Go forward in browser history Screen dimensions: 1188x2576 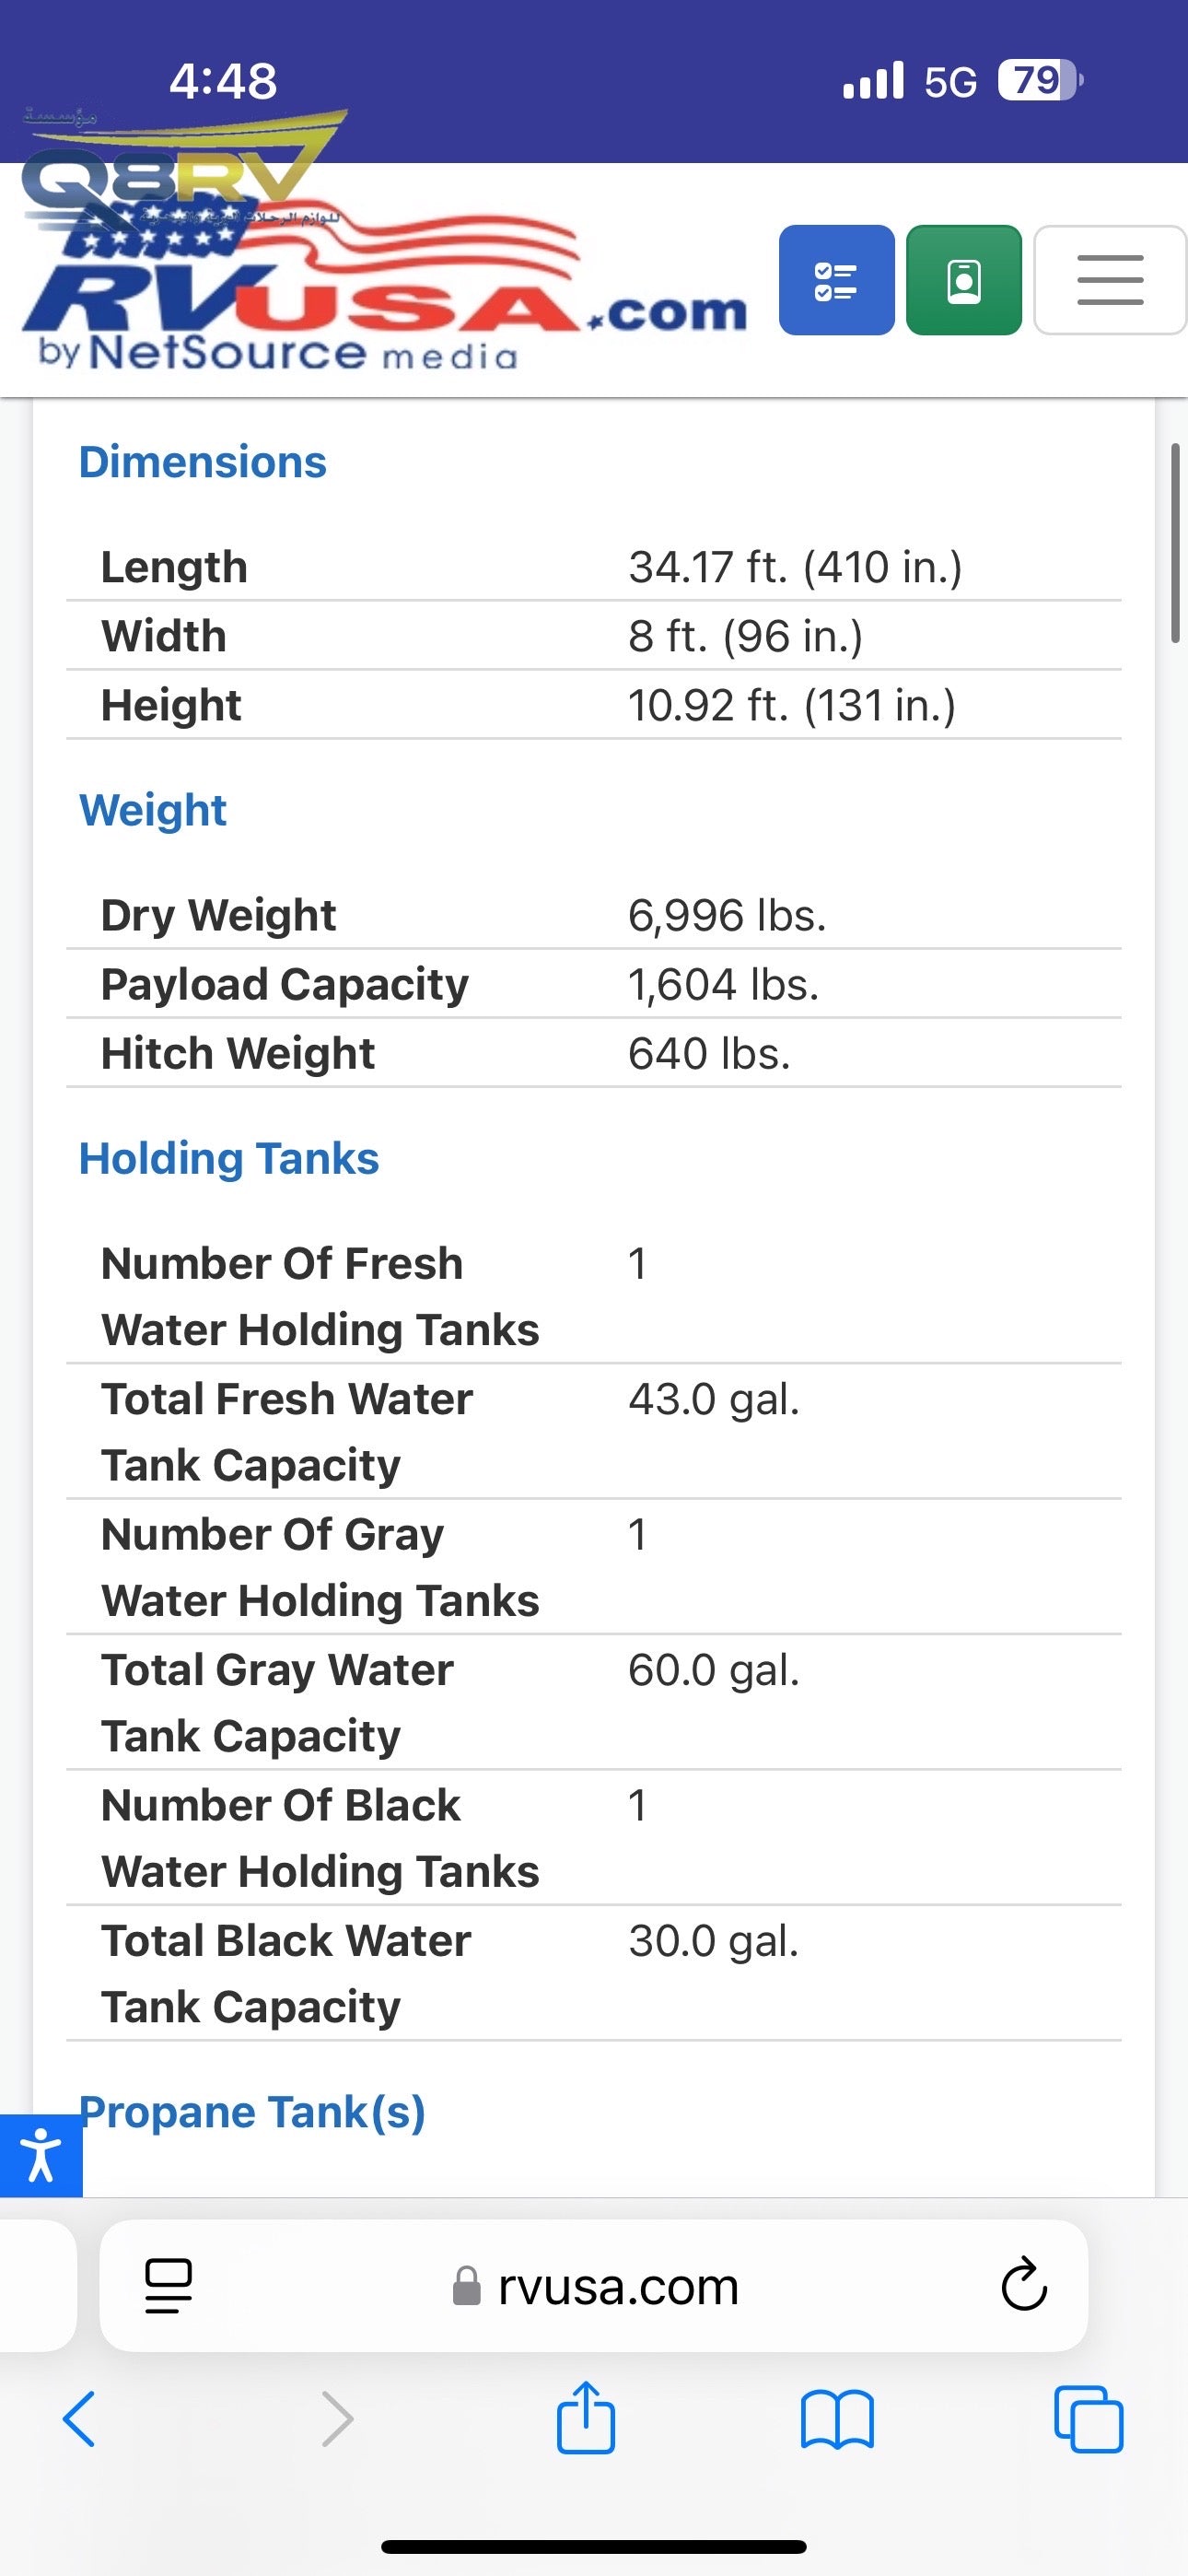pos(337,2419)
